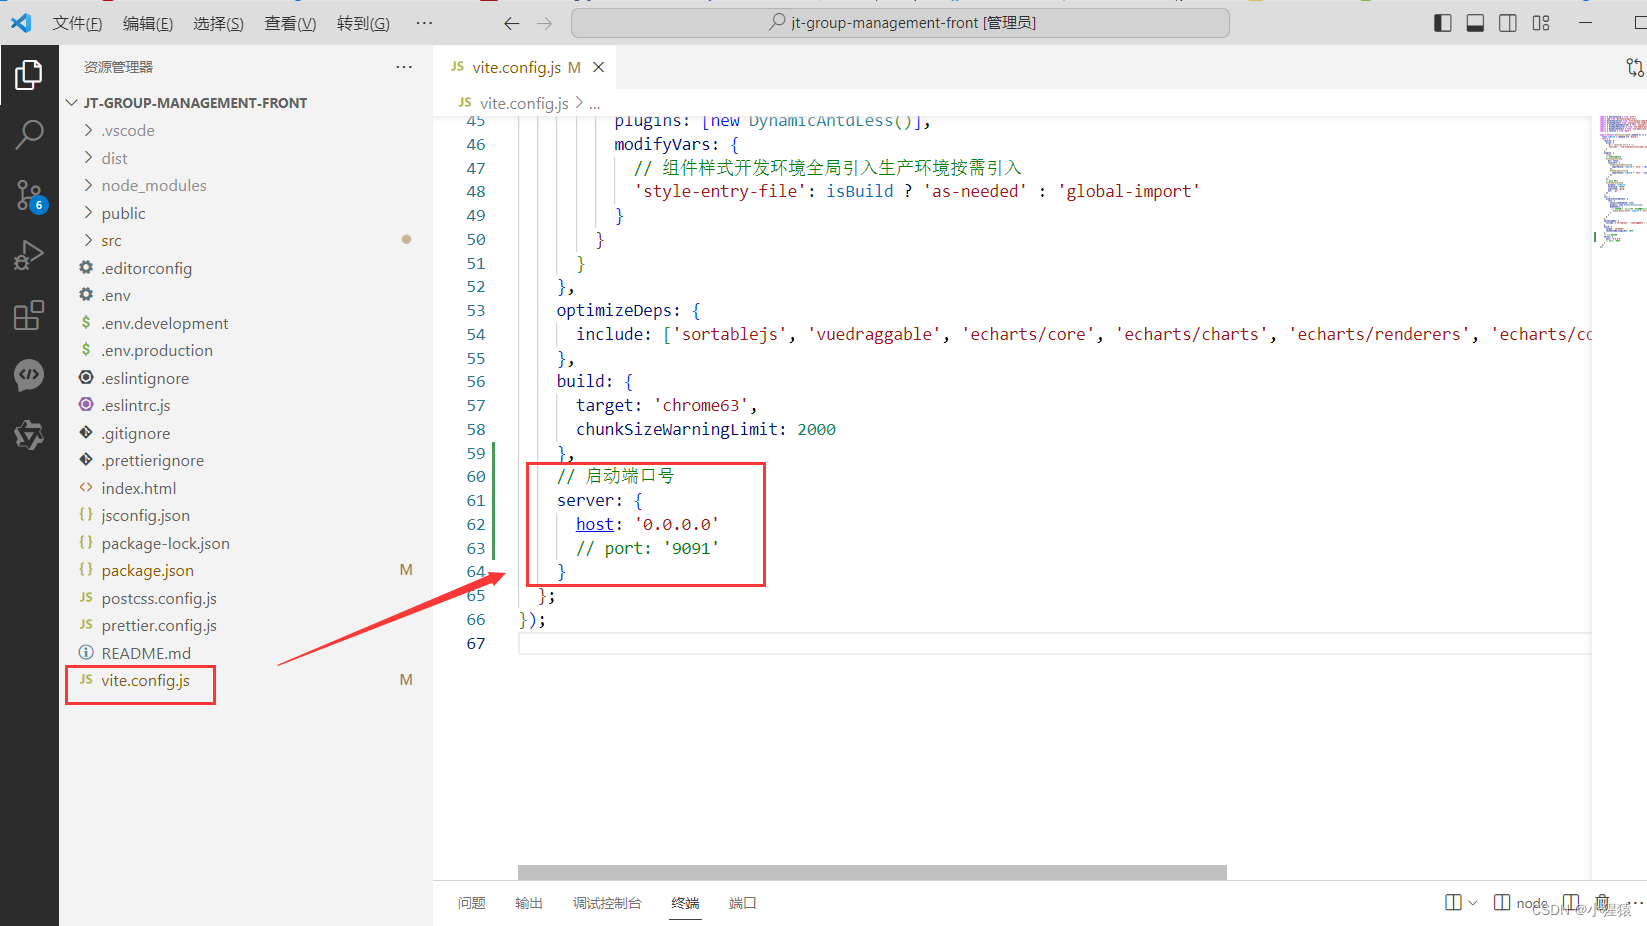Image resolution: width=1647 pixels, height=926 pixels.
Task: Click the code minimap overview
Action: tap(1620, 180)
